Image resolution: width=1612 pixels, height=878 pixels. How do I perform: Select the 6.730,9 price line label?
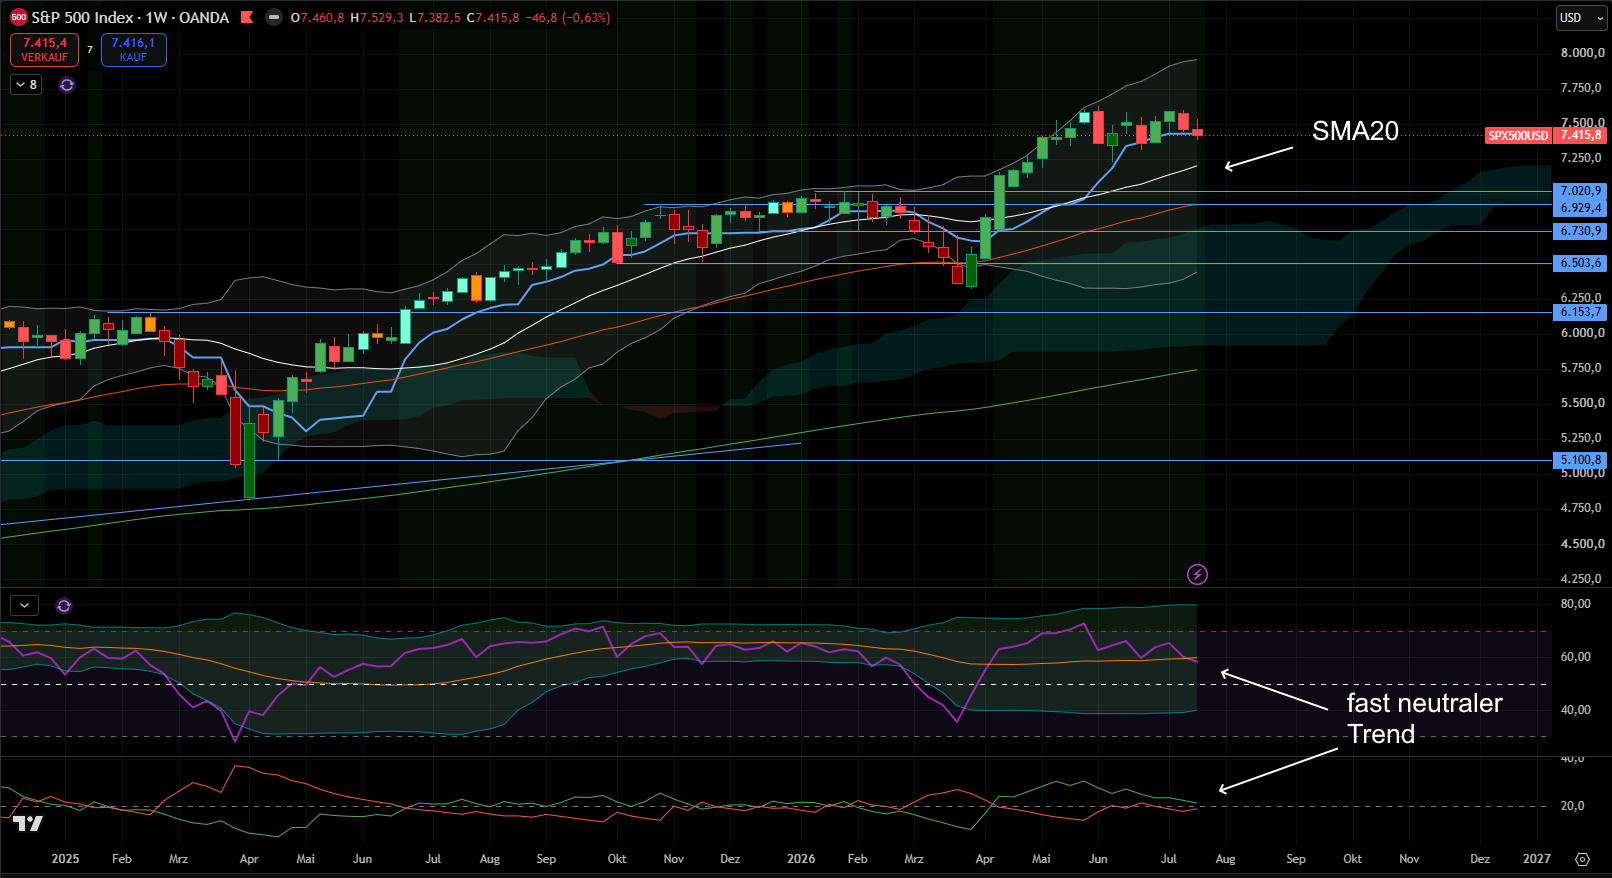point(1581,231)
